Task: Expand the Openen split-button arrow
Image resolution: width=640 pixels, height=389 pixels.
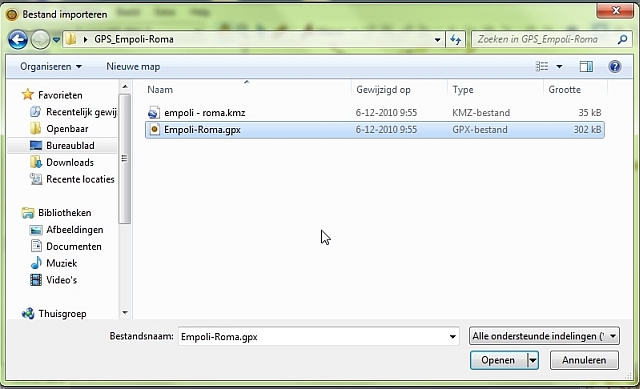Action: coord(533,360)
